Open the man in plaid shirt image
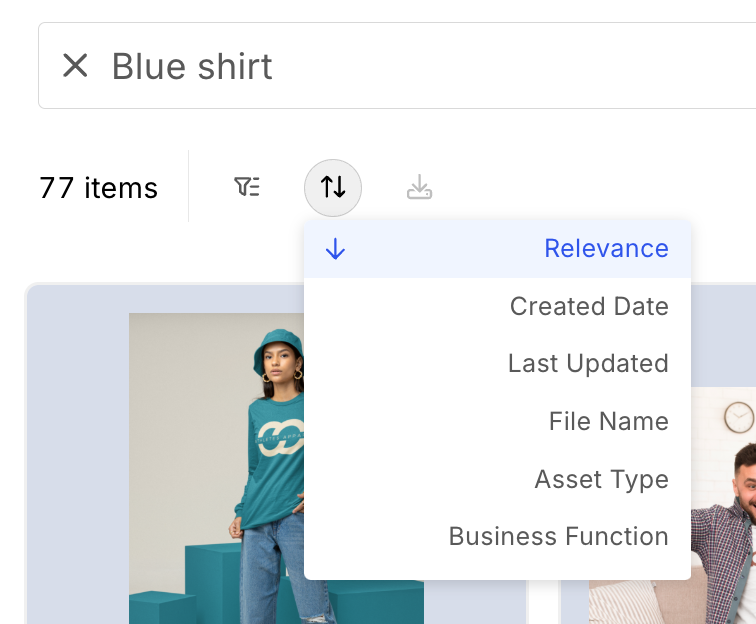The image size is (756, 624). 720,520
